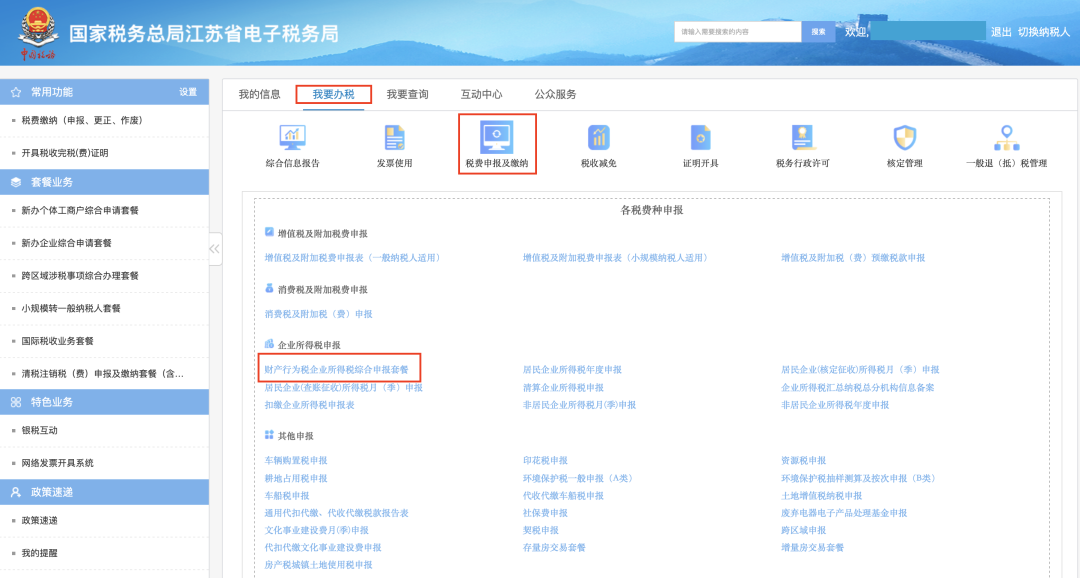Screen dimensions: 1080x578
Task: Open the 综合信息报告 icon
Action: pos(291,143)
